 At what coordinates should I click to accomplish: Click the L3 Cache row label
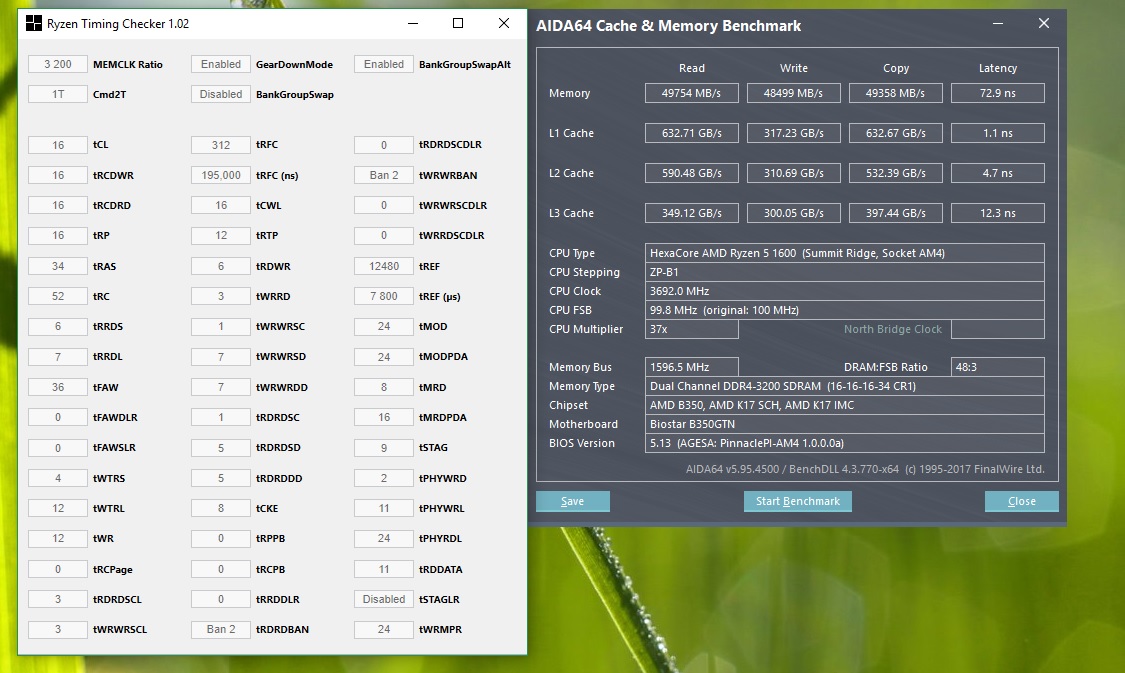(x=571, y=213)
